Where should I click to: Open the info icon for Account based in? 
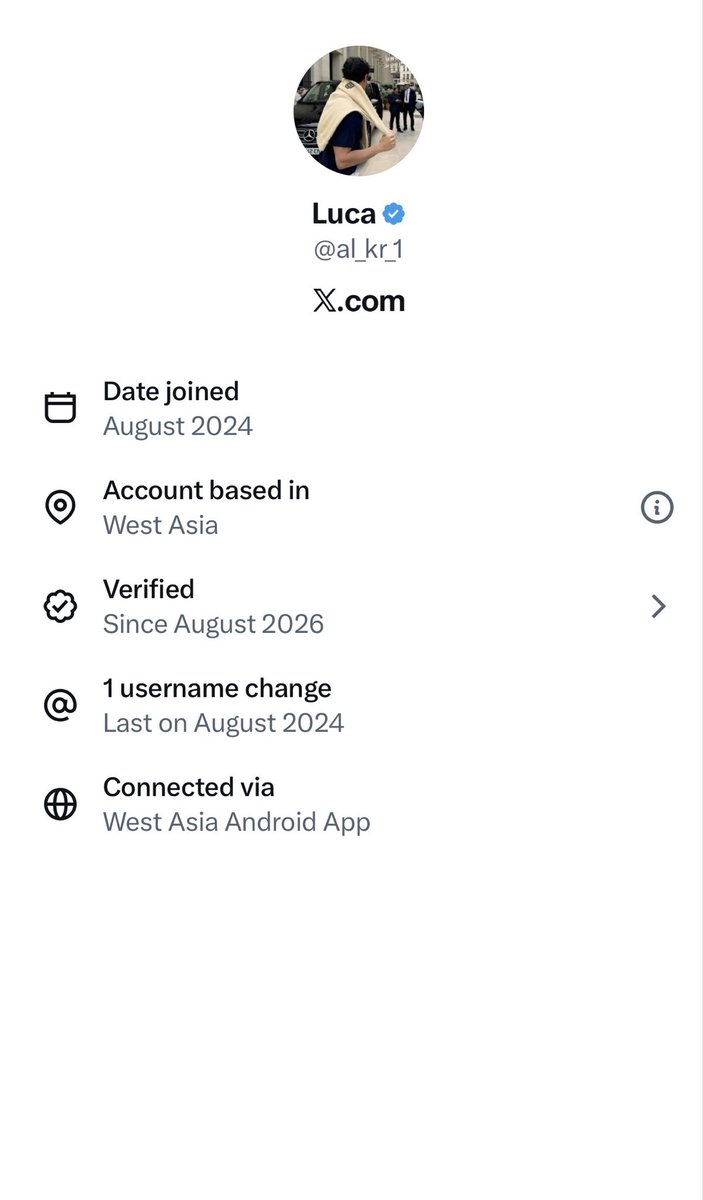click(x=657, y=507)
